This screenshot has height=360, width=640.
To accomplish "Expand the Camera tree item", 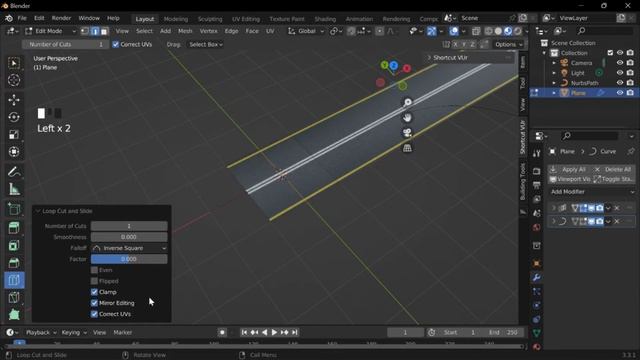I will pyautogui.click(x=554, y=63).
